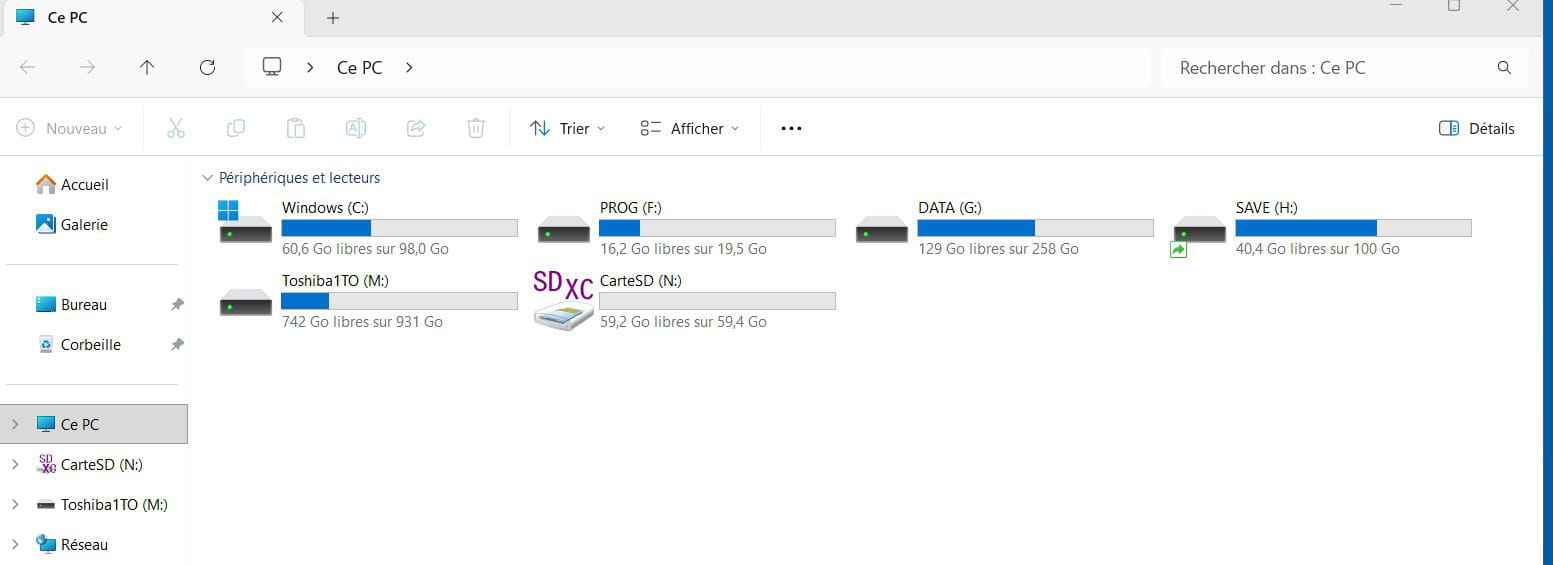The width and height of the screenshot is (1553, 565).
Task: Collapse the Périphériques et lecteurs group
Action: pos(207,178)
